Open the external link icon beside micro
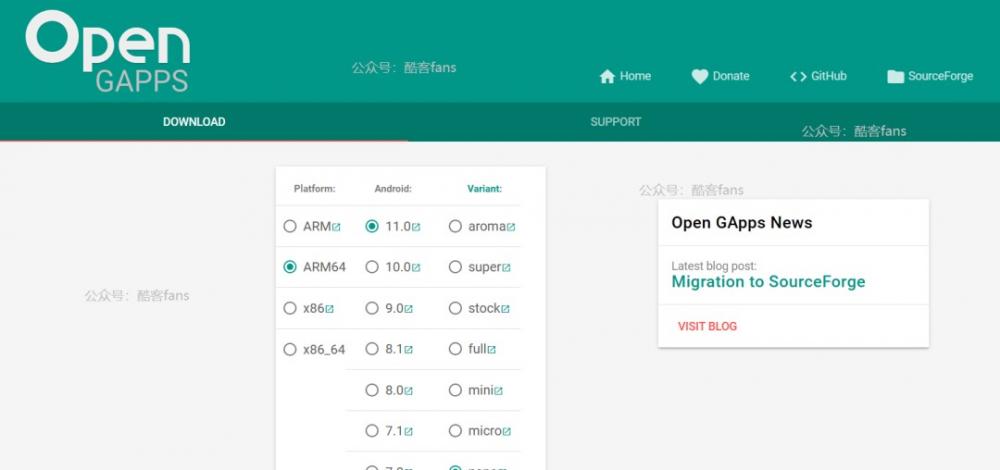 click(506, 432)
